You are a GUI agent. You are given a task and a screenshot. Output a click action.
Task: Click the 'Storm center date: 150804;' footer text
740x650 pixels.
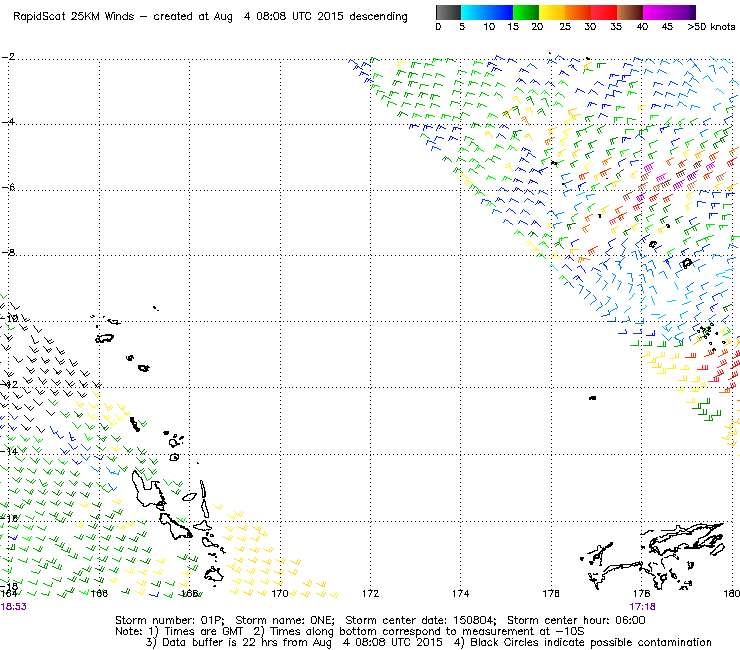421,620
